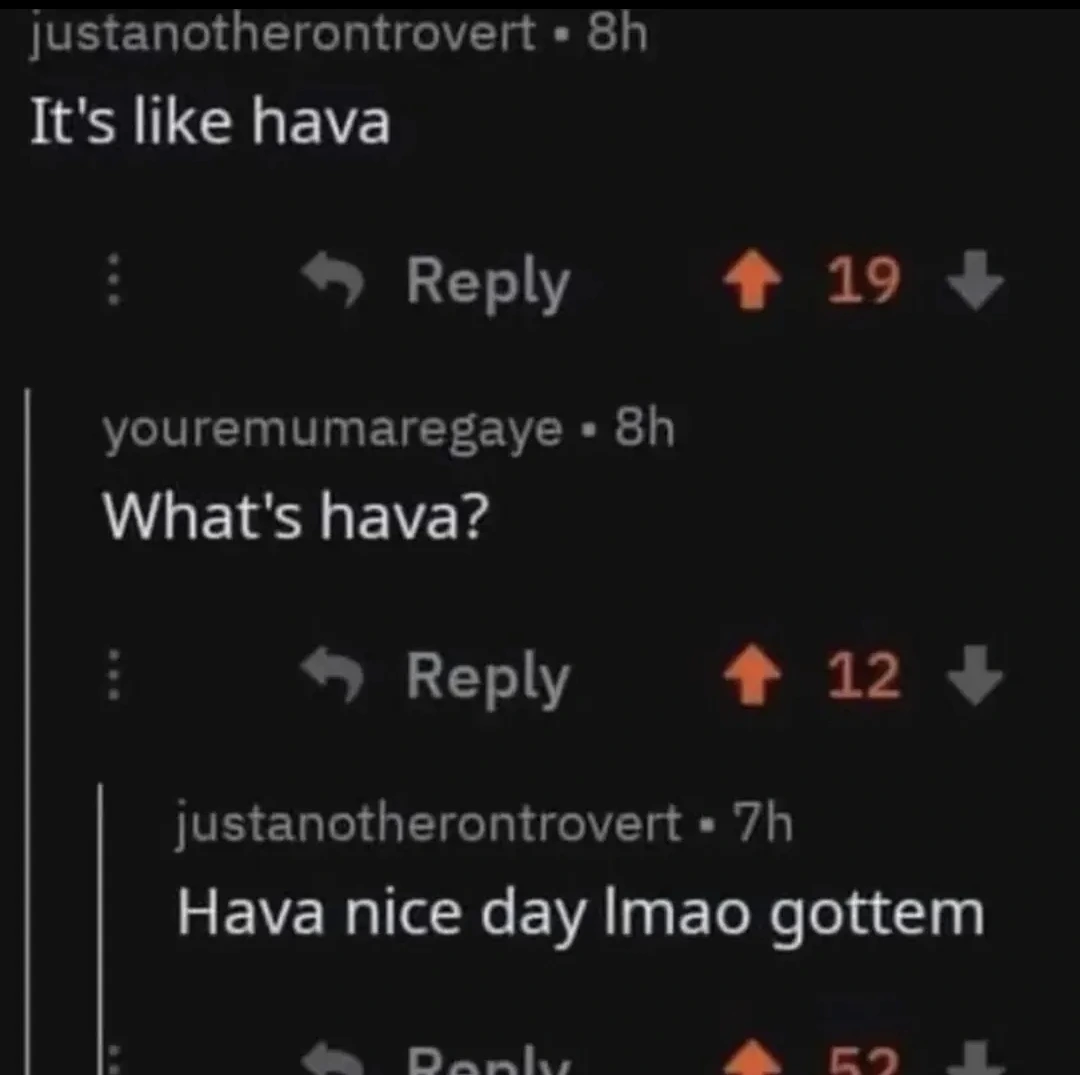Click the score 19 vote count
1080x1075 pixels.
tap(864, 280)
